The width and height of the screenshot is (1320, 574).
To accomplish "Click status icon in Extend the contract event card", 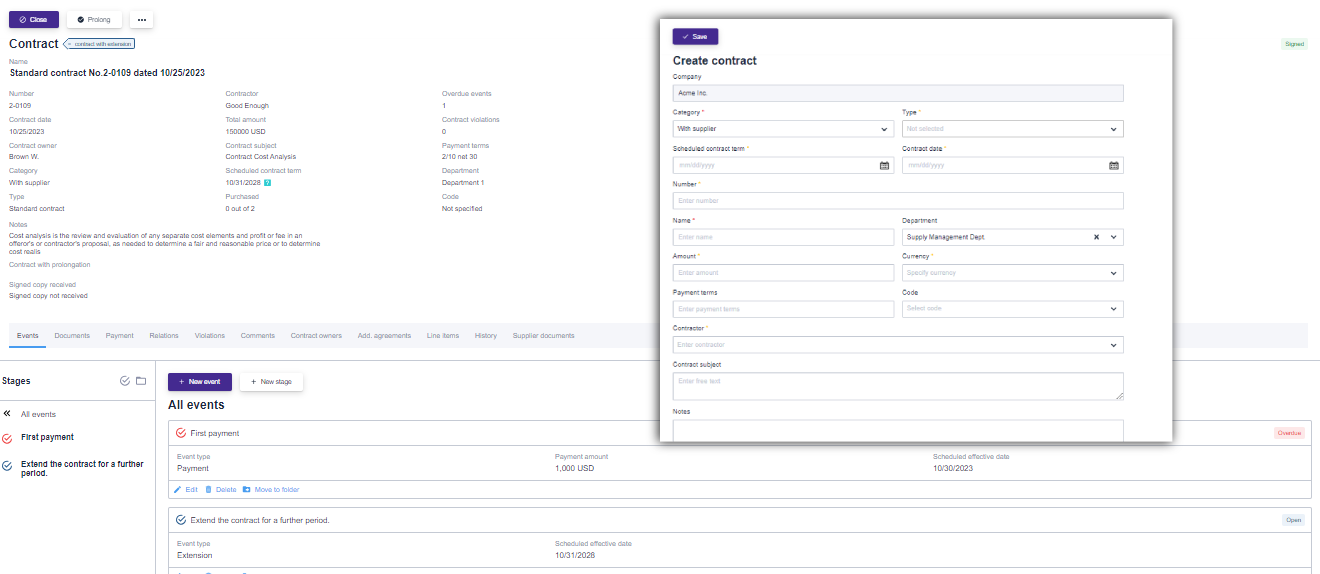I will coord(181,520).
